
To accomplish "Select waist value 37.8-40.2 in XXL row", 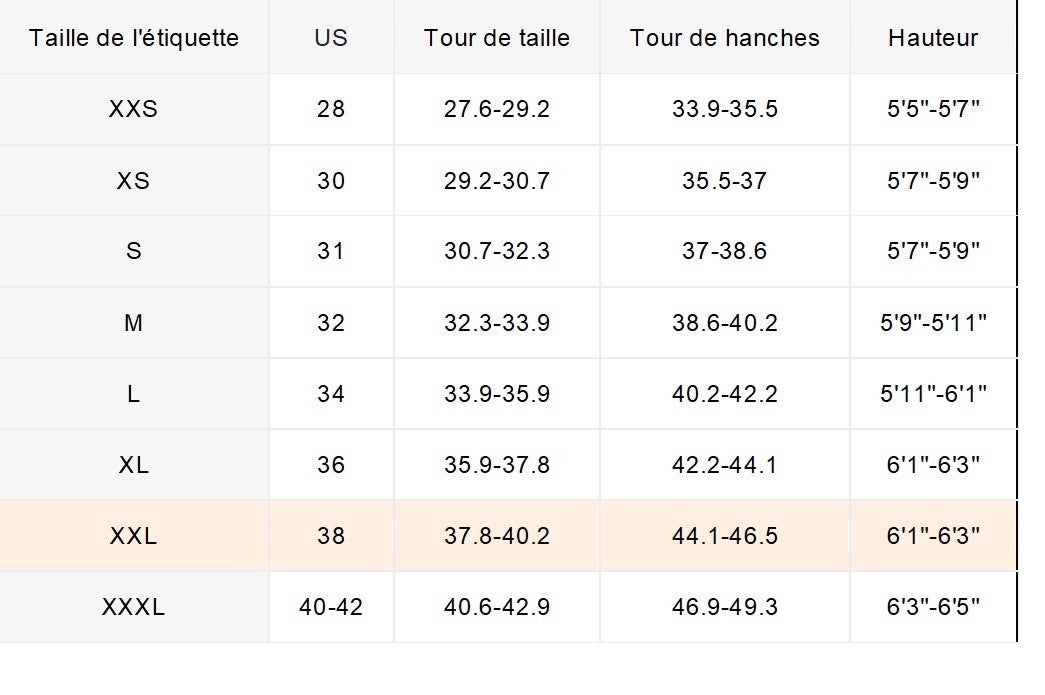I will tap(497, 536).
